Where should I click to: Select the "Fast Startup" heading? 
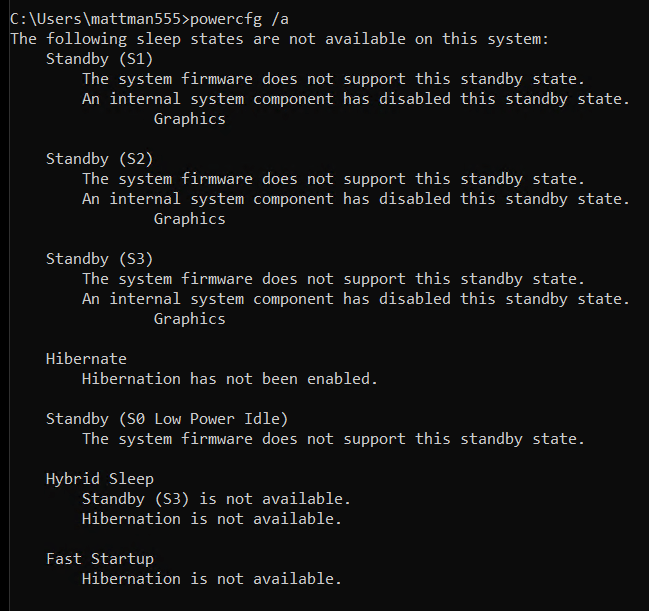tap(100, 559)
